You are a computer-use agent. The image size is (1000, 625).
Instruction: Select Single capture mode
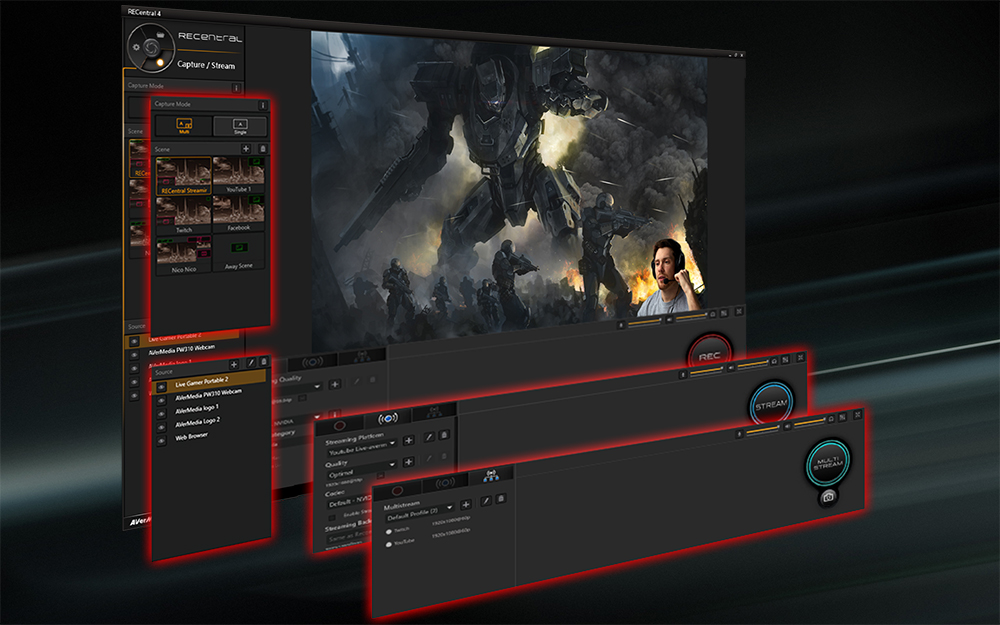pos(240,126)
